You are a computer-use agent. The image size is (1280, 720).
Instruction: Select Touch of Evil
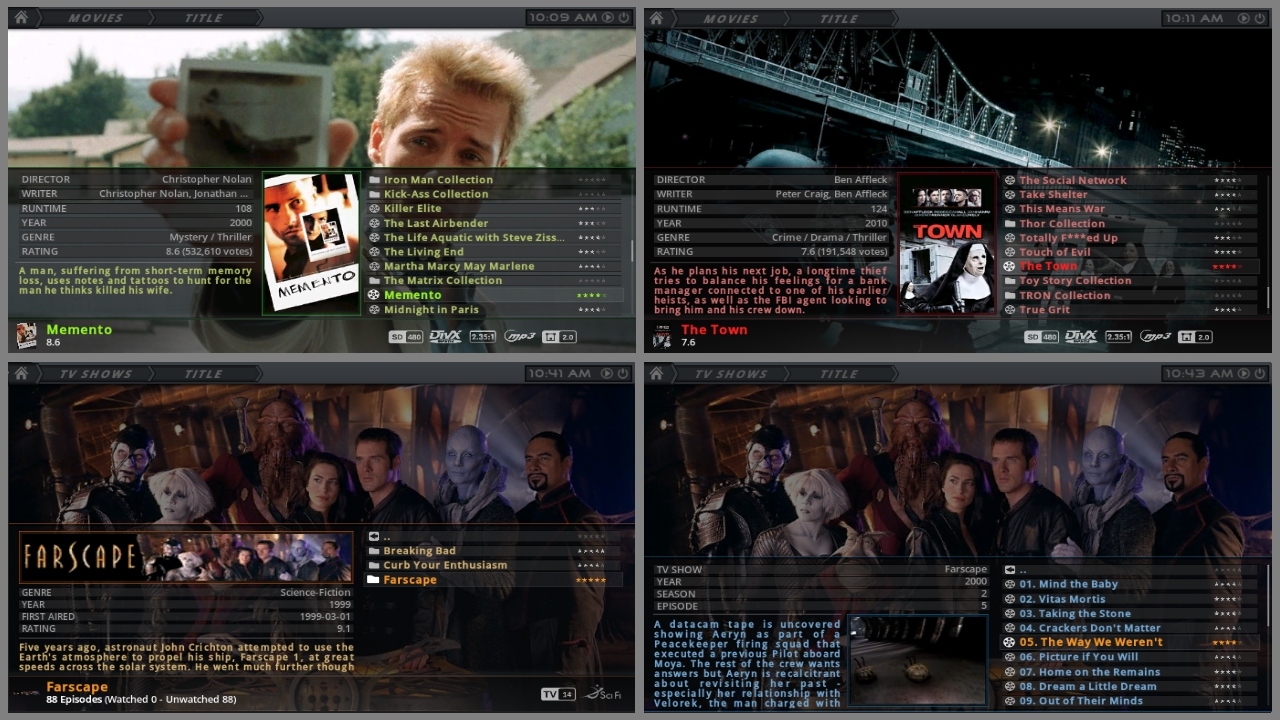[x=1129, y=252]
